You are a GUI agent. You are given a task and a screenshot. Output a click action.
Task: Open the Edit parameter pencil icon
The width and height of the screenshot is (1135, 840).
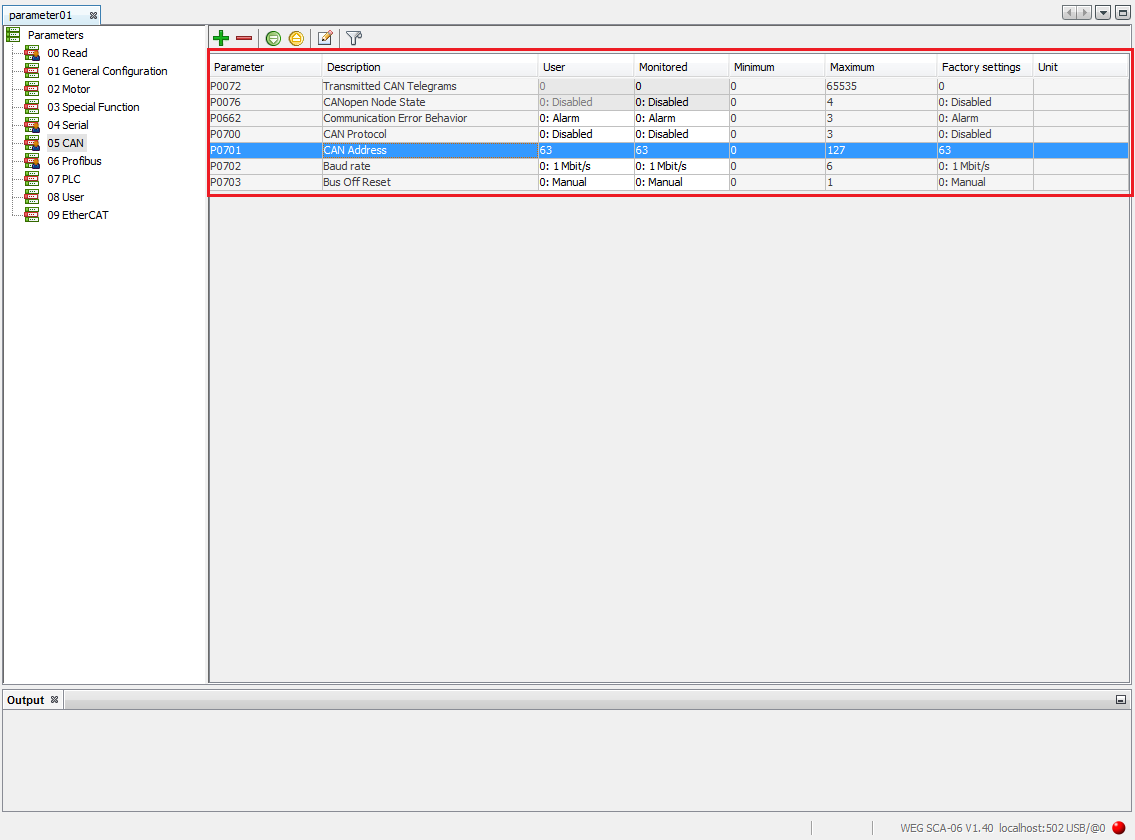(324, 38)
